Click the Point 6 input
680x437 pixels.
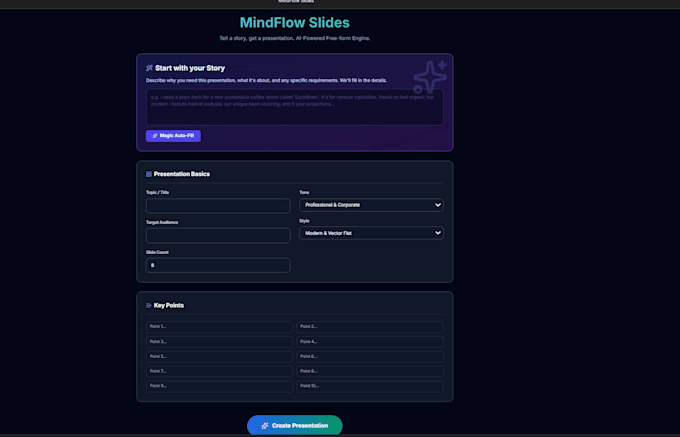point(370,356)
